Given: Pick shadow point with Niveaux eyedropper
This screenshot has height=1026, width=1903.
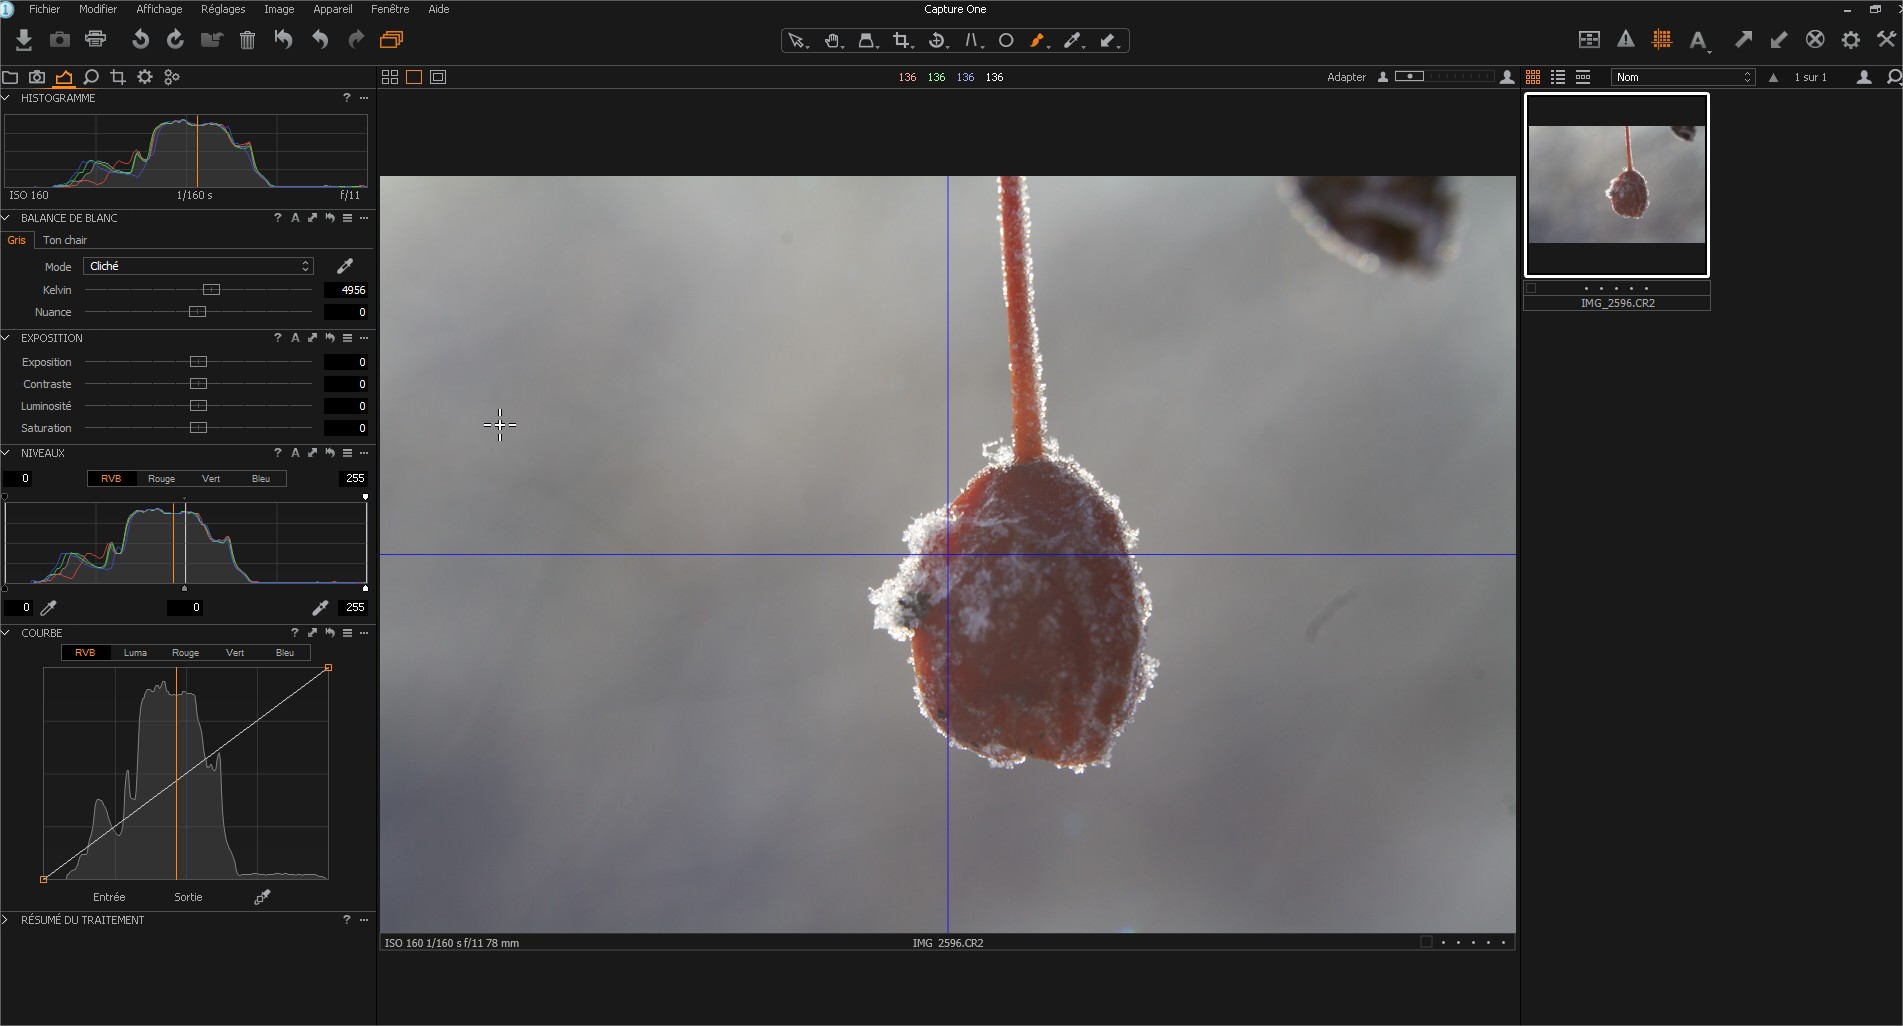Looking at the screenshot, I should tap(48, 607).
